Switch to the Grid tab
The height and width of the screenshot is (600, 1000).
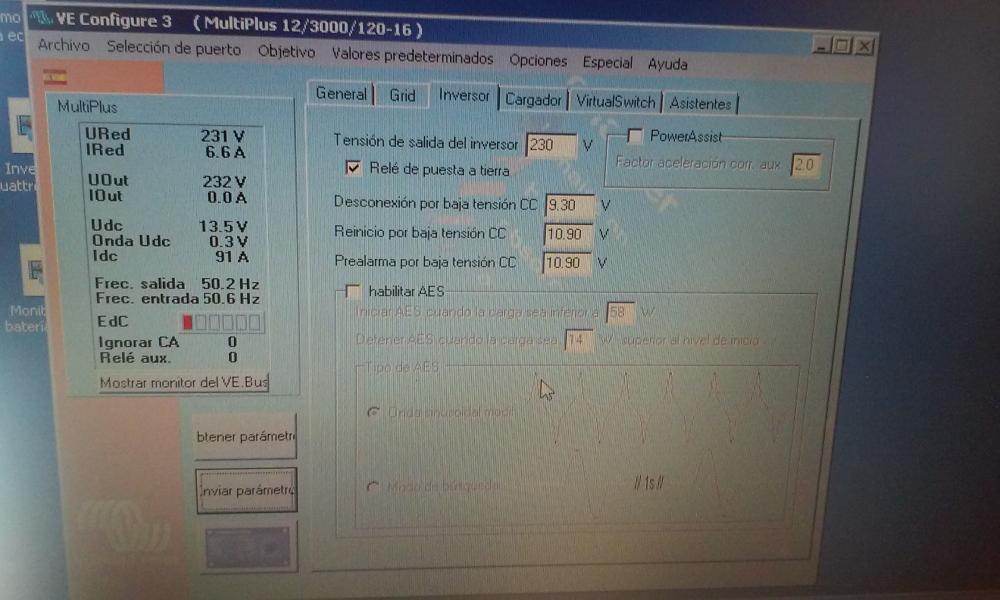pyautogui.click(x=402, y=96)
